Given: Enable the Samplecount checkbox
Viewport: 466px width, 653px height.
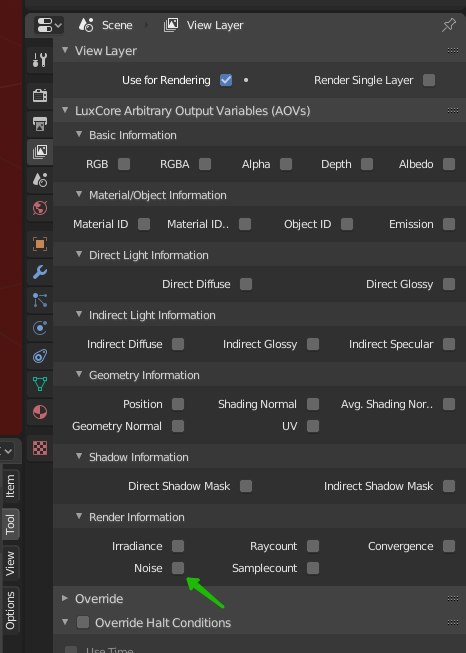Looking at the screenshot, I should tap(313, 568).
